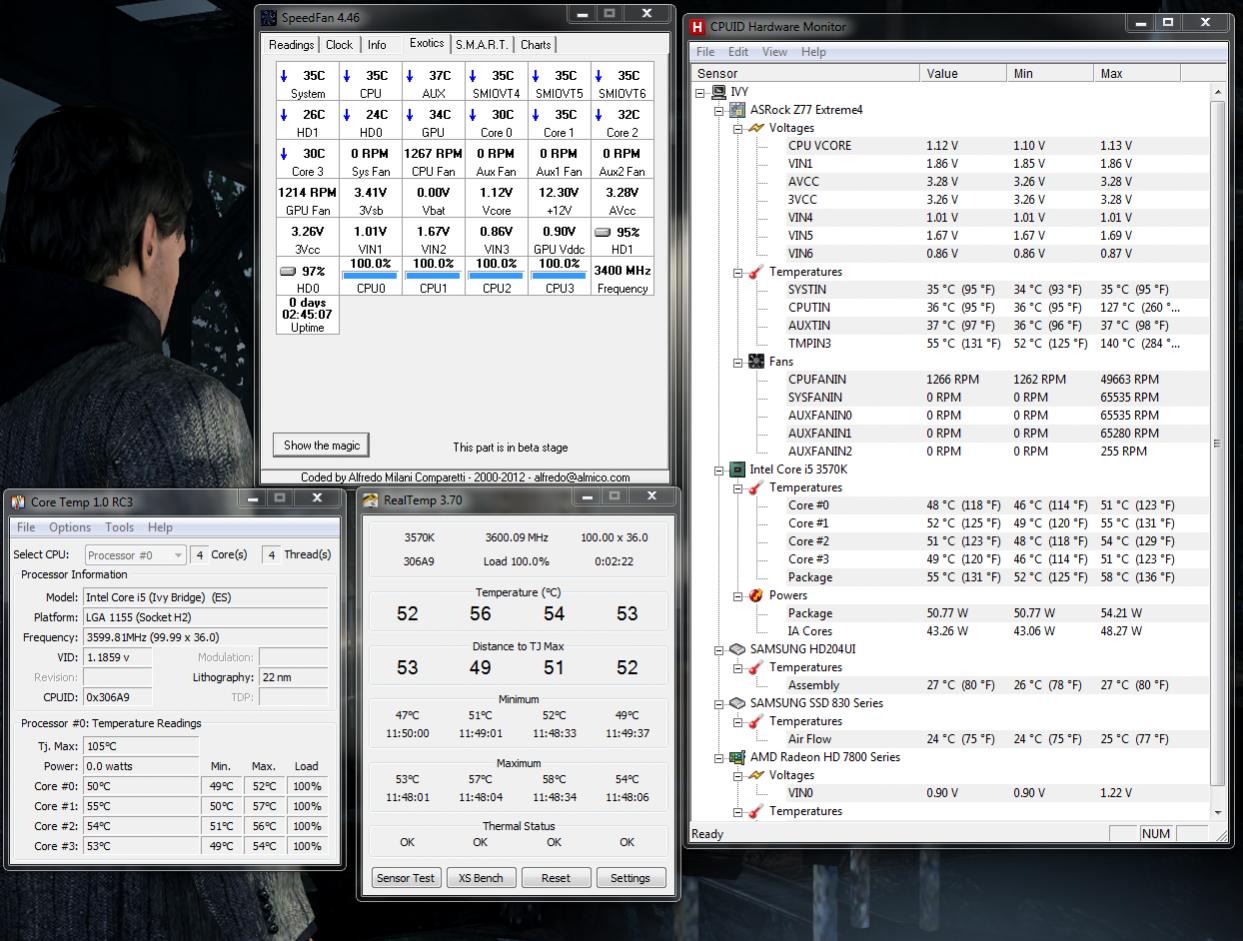
Task: Click the VID 1.1859 v field
Action: tap(119, 657)
